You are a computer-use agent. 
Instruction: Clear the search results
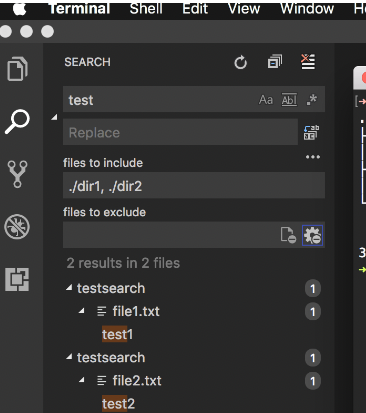click(x=308, y=62)
